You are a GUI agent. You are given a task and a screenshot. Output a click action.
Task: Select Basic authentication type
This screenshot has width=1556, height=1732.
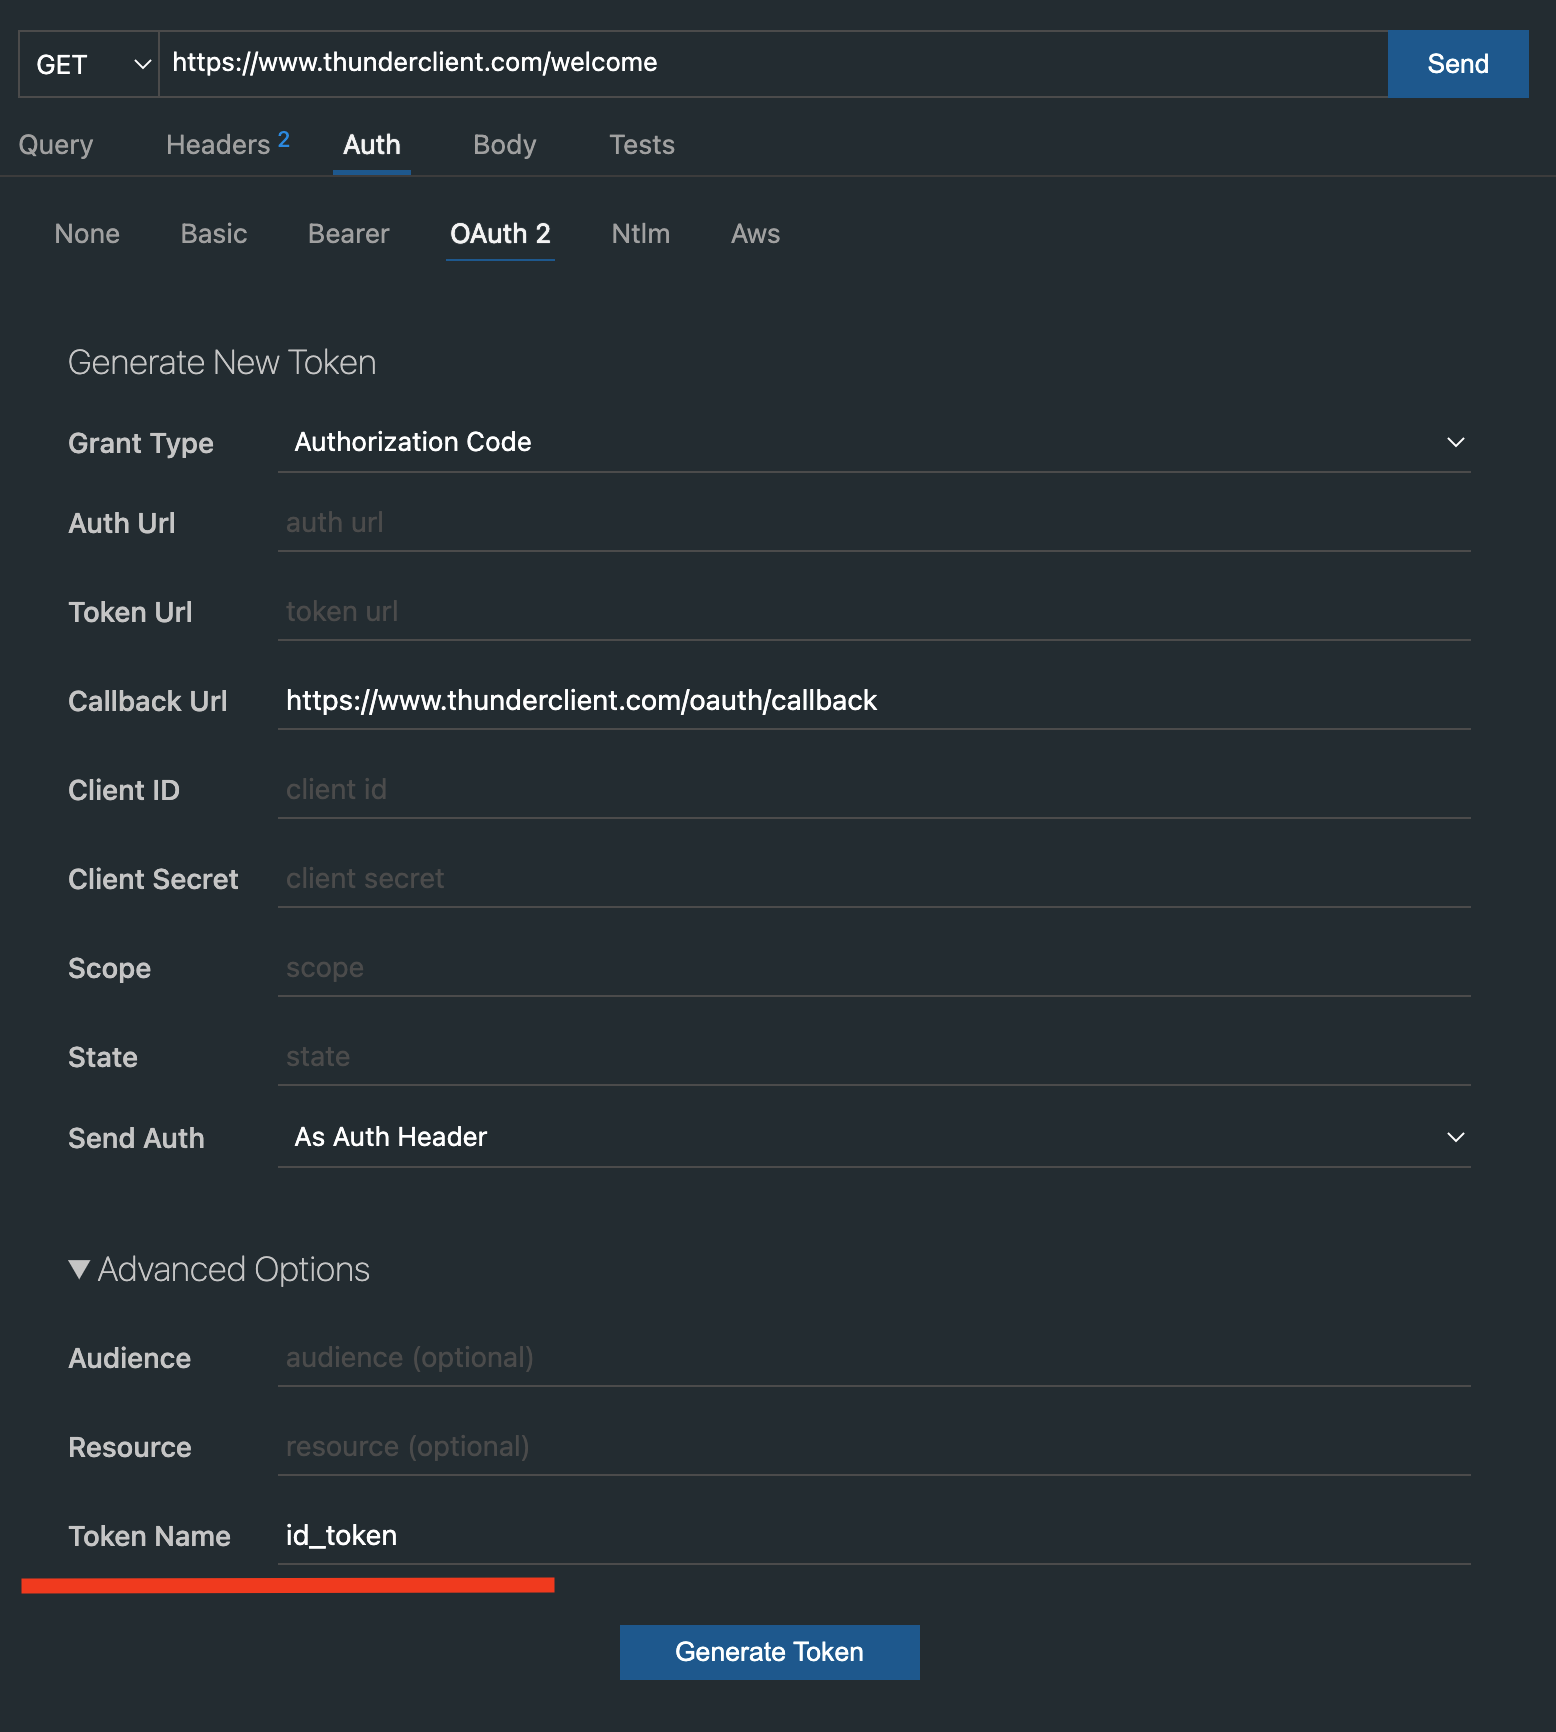pyautogui.click(x=213, y=234)
